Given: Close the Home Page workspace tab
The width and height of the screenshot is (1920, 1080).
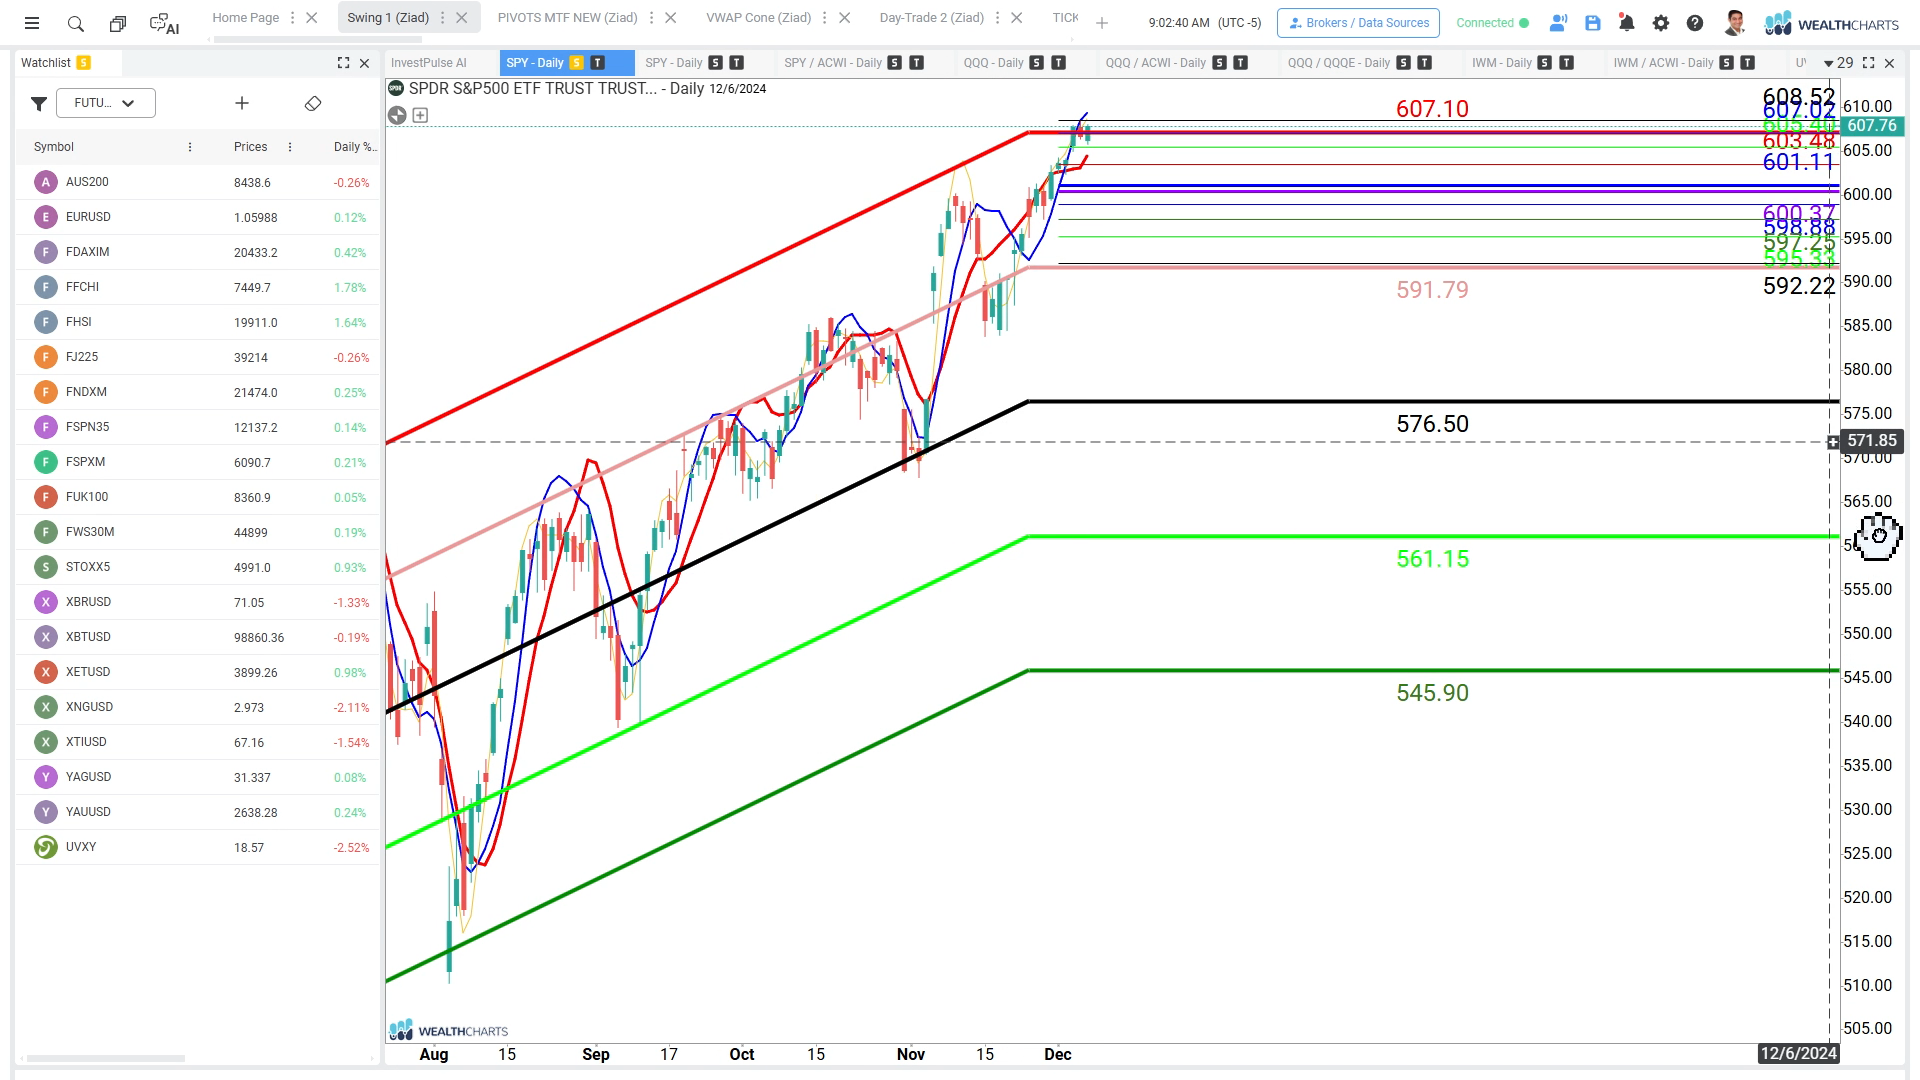Looking at the screenshot, I should pos(312,18).
